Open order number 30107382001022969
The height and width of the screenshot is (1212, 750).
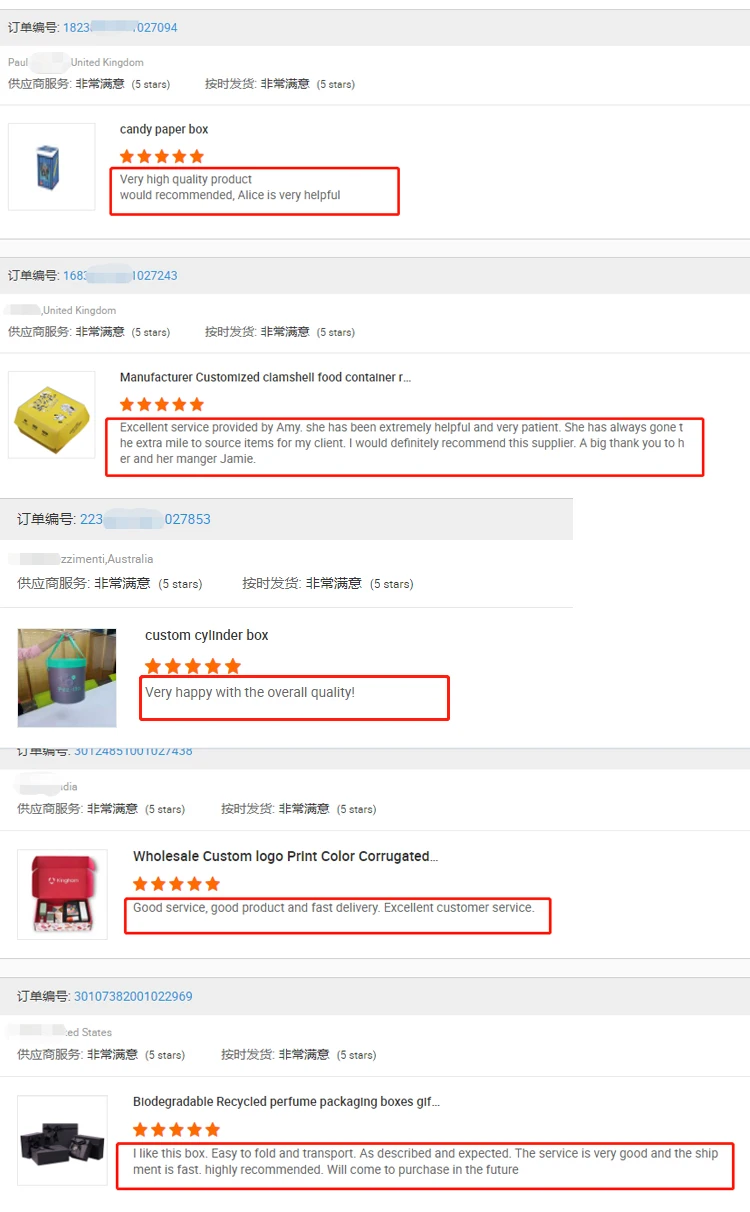point(133,996)
